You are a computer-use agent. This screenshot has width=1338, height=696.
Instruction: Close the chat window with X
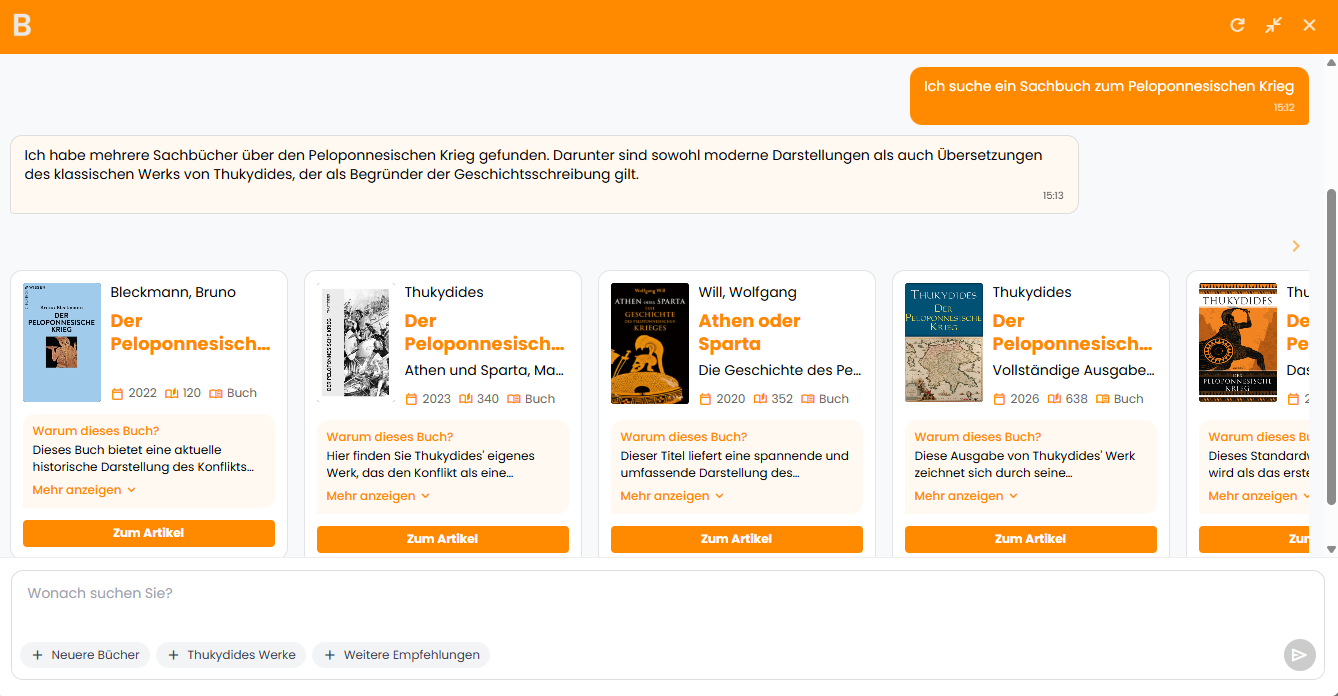(1309, 25)
